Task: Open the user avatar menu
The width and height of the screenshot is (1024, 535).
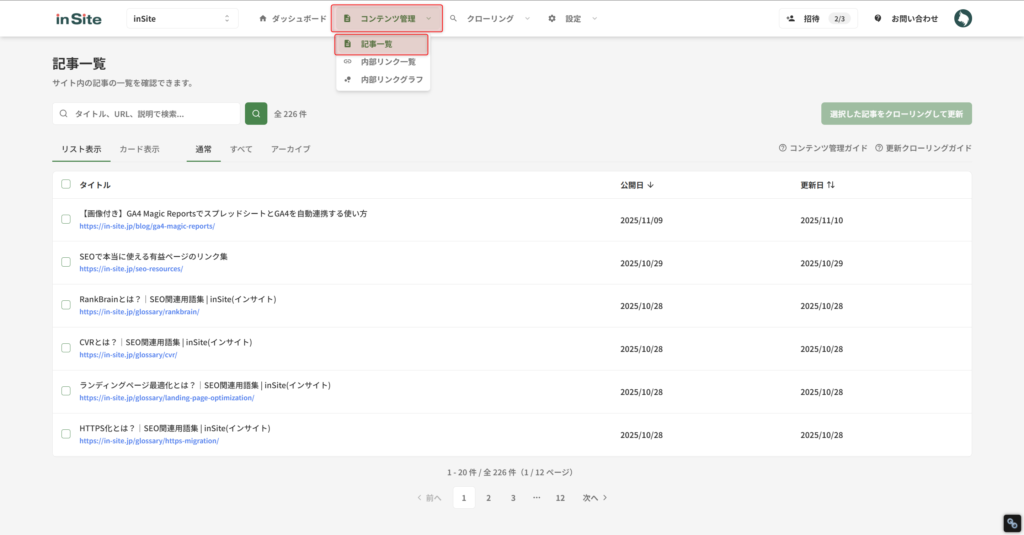Action: coord(963,18)
